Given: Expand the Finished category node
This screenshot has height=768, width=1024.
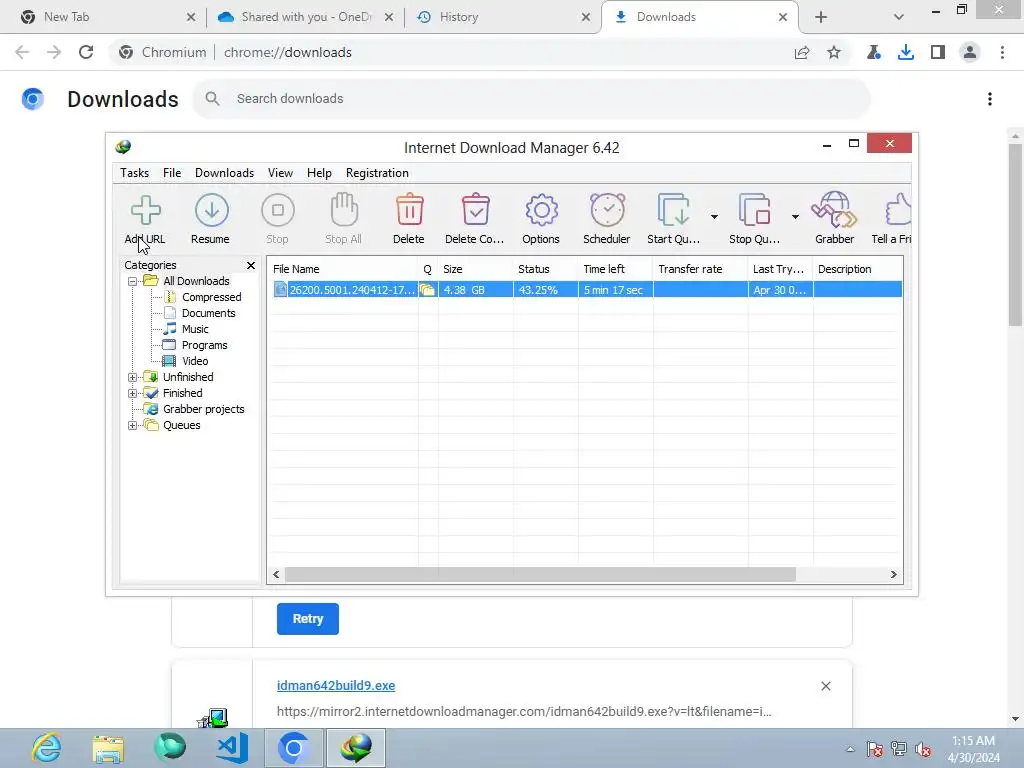Looking at the screenshot, I should tap(133, 393).
